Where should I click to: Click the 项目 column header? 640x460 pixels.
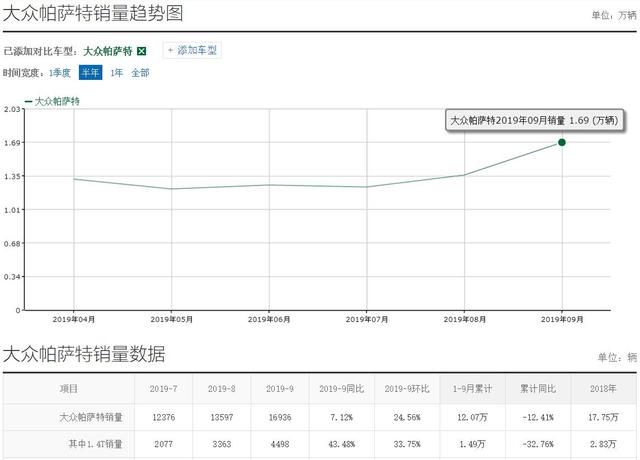[x=69, y=389]
